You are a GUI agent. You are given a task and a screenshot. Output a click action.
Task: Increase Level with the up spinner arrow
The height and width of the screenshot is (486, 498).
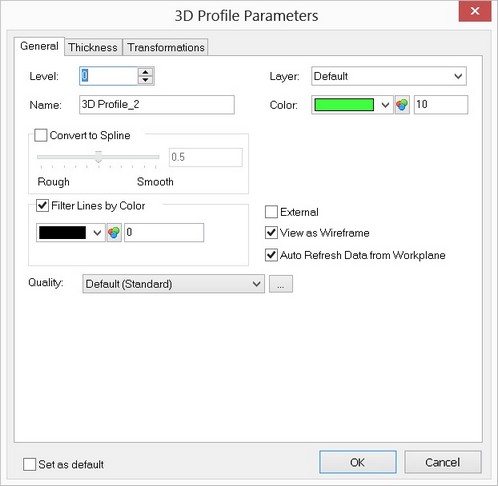coord(145,72)
